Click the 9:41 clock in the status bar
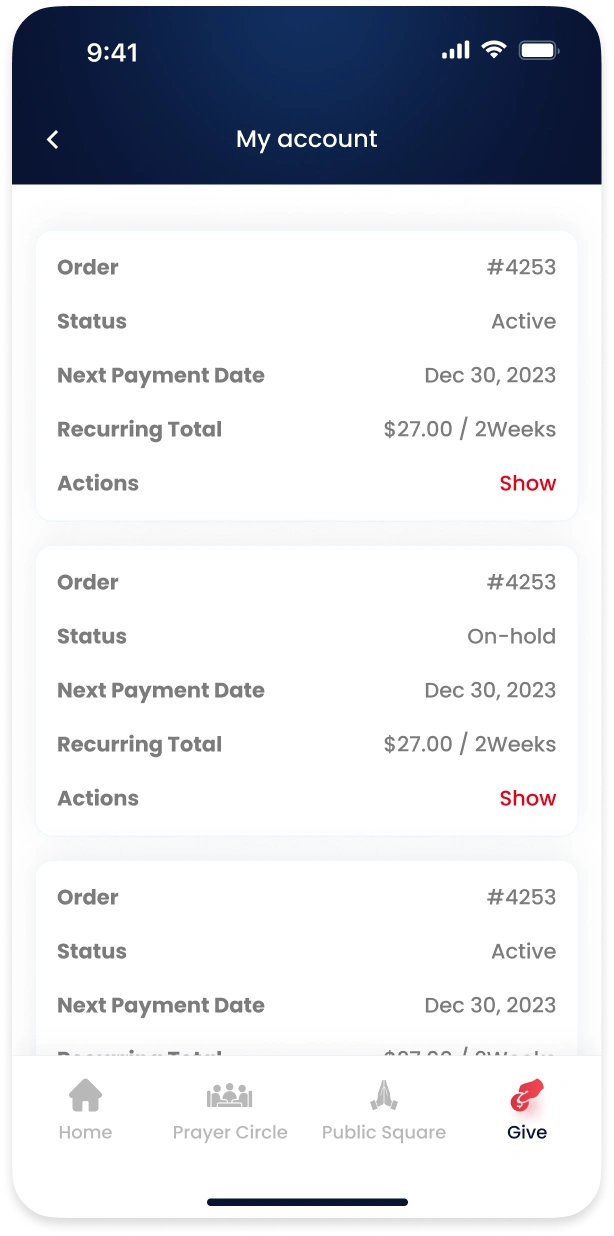The width and height of the screenshot is (614, 1236). tap(112, 53)
